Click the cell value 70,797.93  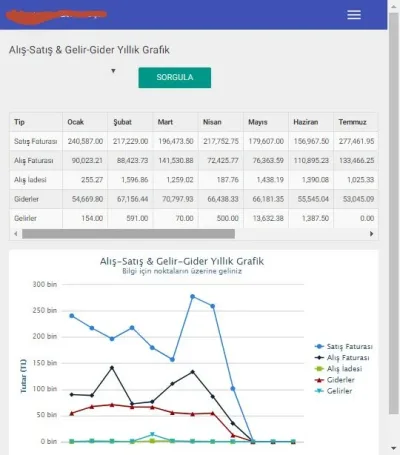[178, 199]
